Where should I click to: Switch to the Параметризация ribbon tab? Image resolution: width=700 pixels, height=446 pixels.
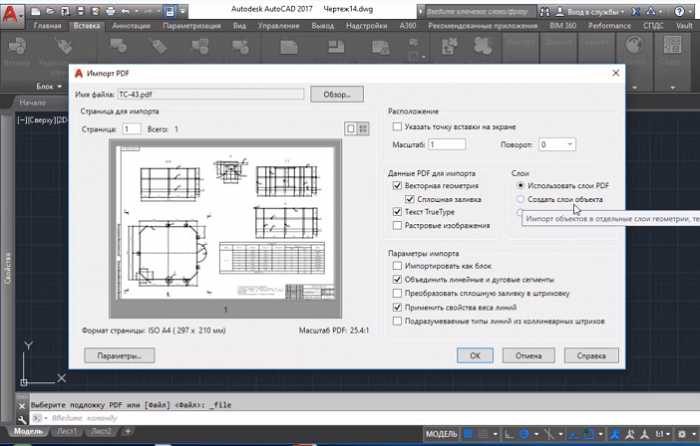coord(192,26)
